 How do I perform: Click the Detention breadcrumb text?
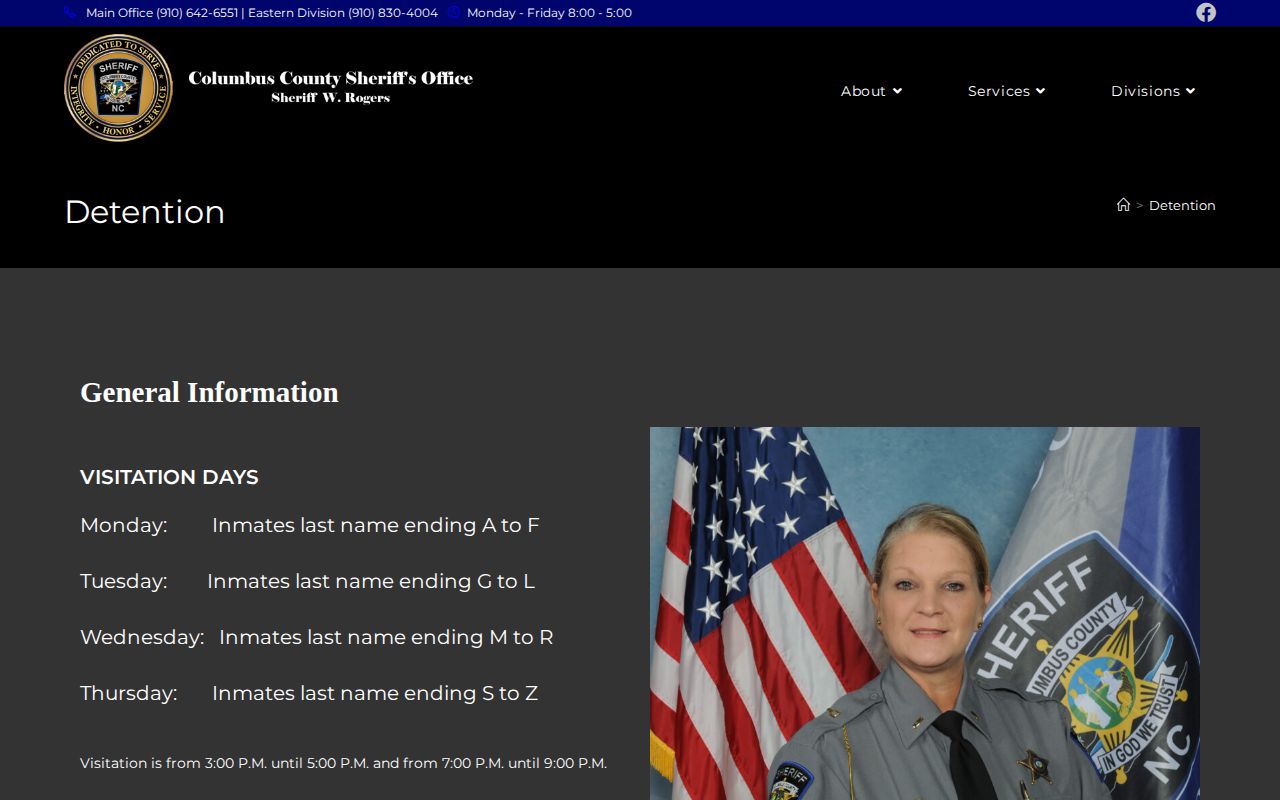click(1182, 205)
